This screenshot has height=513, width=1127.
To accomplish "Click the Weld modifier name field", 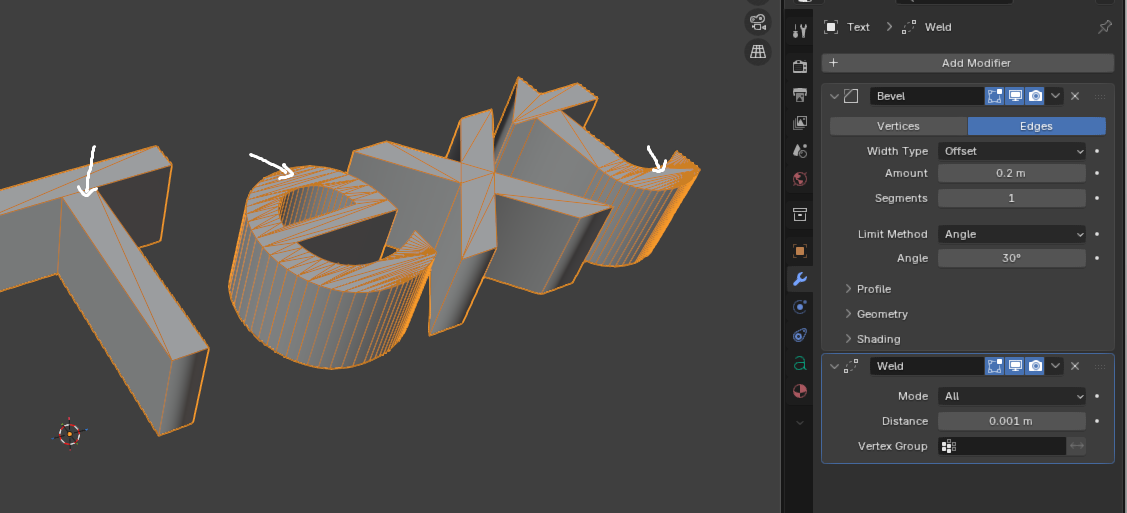I will tap(927, 366).
